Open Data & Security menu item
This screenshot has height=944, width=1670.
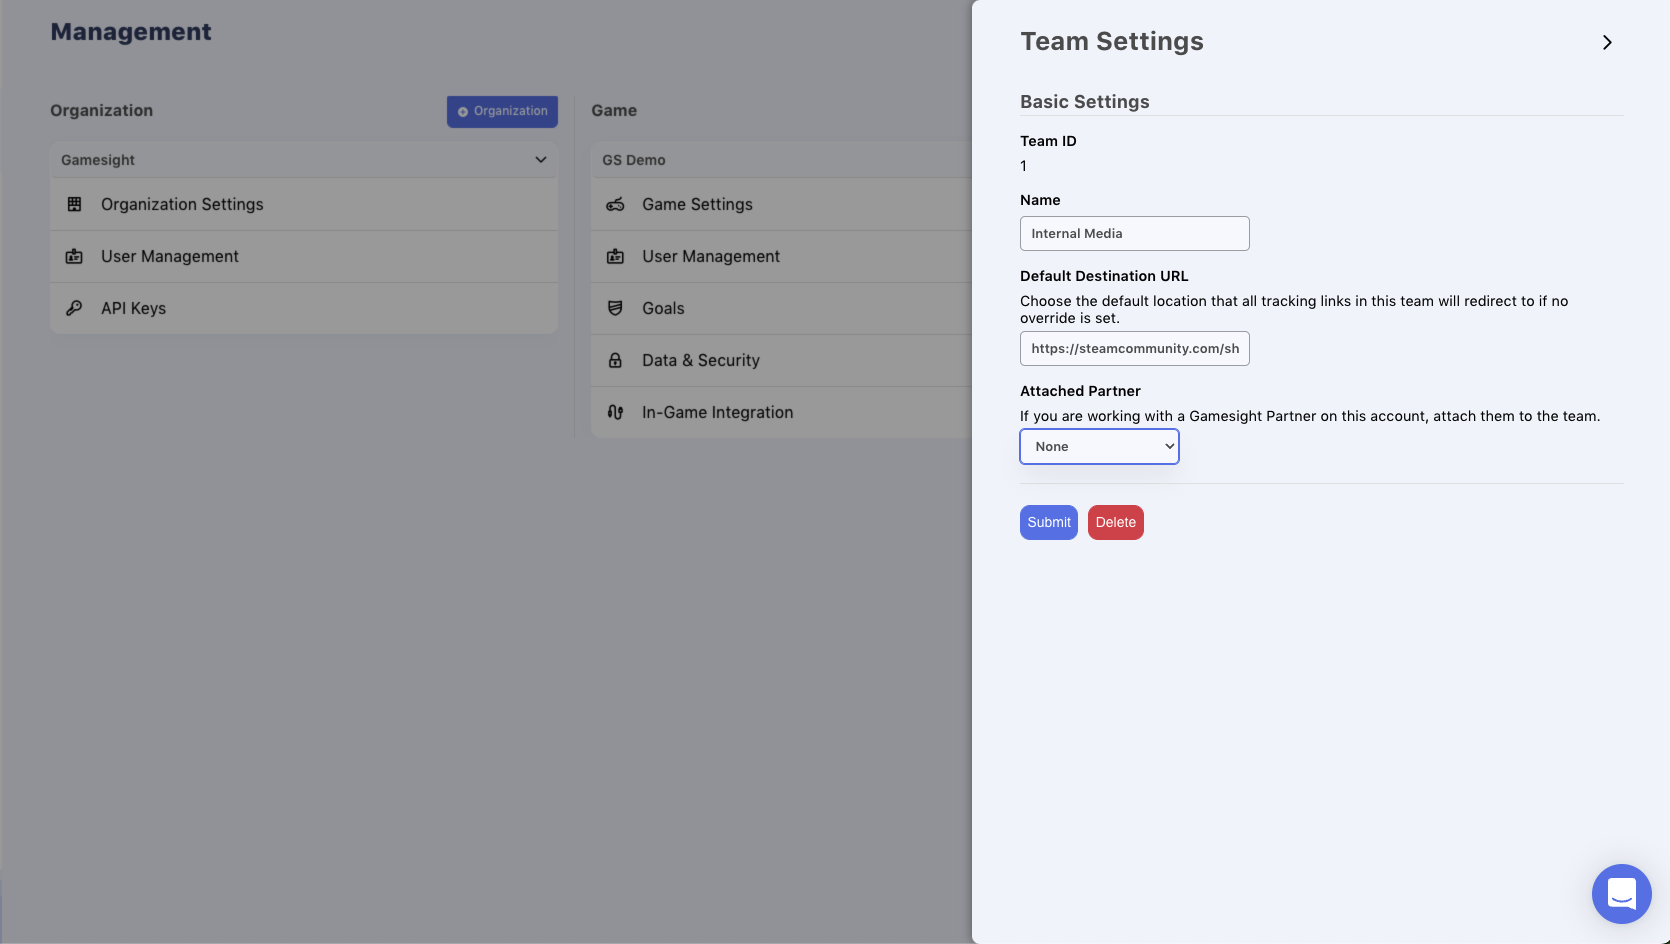click(x=781, y=360)
